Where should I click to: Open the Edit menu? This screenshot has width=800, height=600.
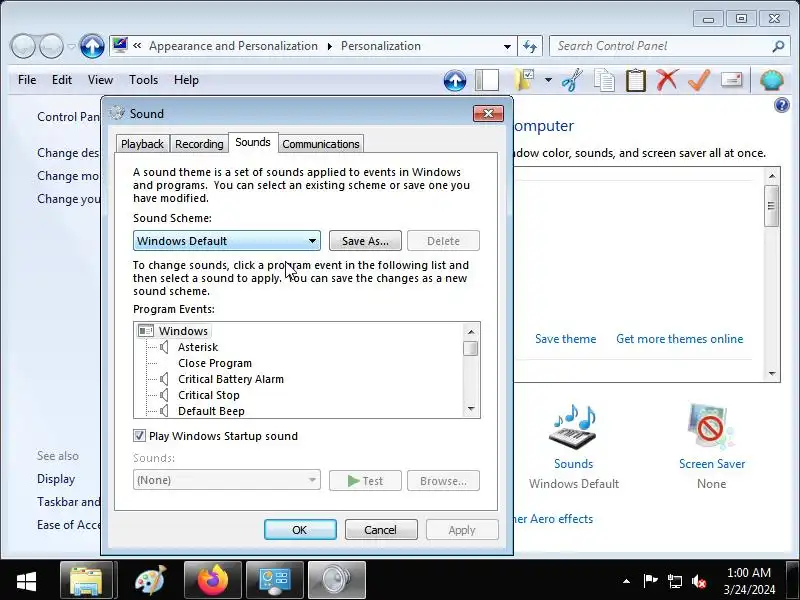(x=62, y=80)
